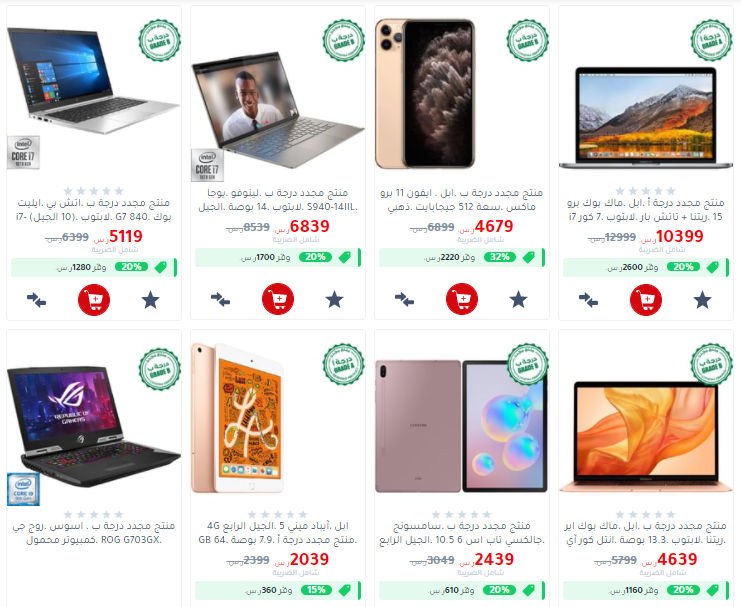Open Samsung Galaxy Tab S6 product title
Viewport: 741px width, 607px height.
click(462, 533)
